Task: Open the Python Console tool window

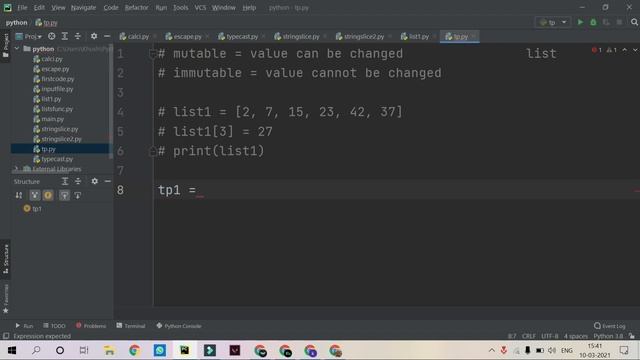Action: [x=179, y=326]
